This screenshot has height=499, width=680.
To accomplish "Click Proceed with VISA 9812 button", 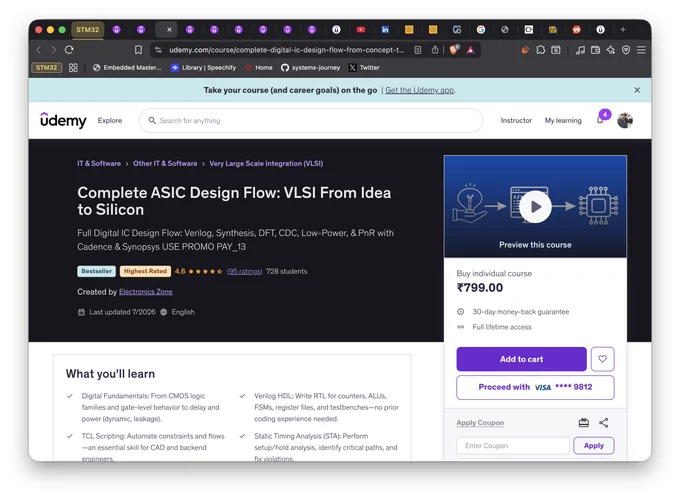I will click(535, 387).
